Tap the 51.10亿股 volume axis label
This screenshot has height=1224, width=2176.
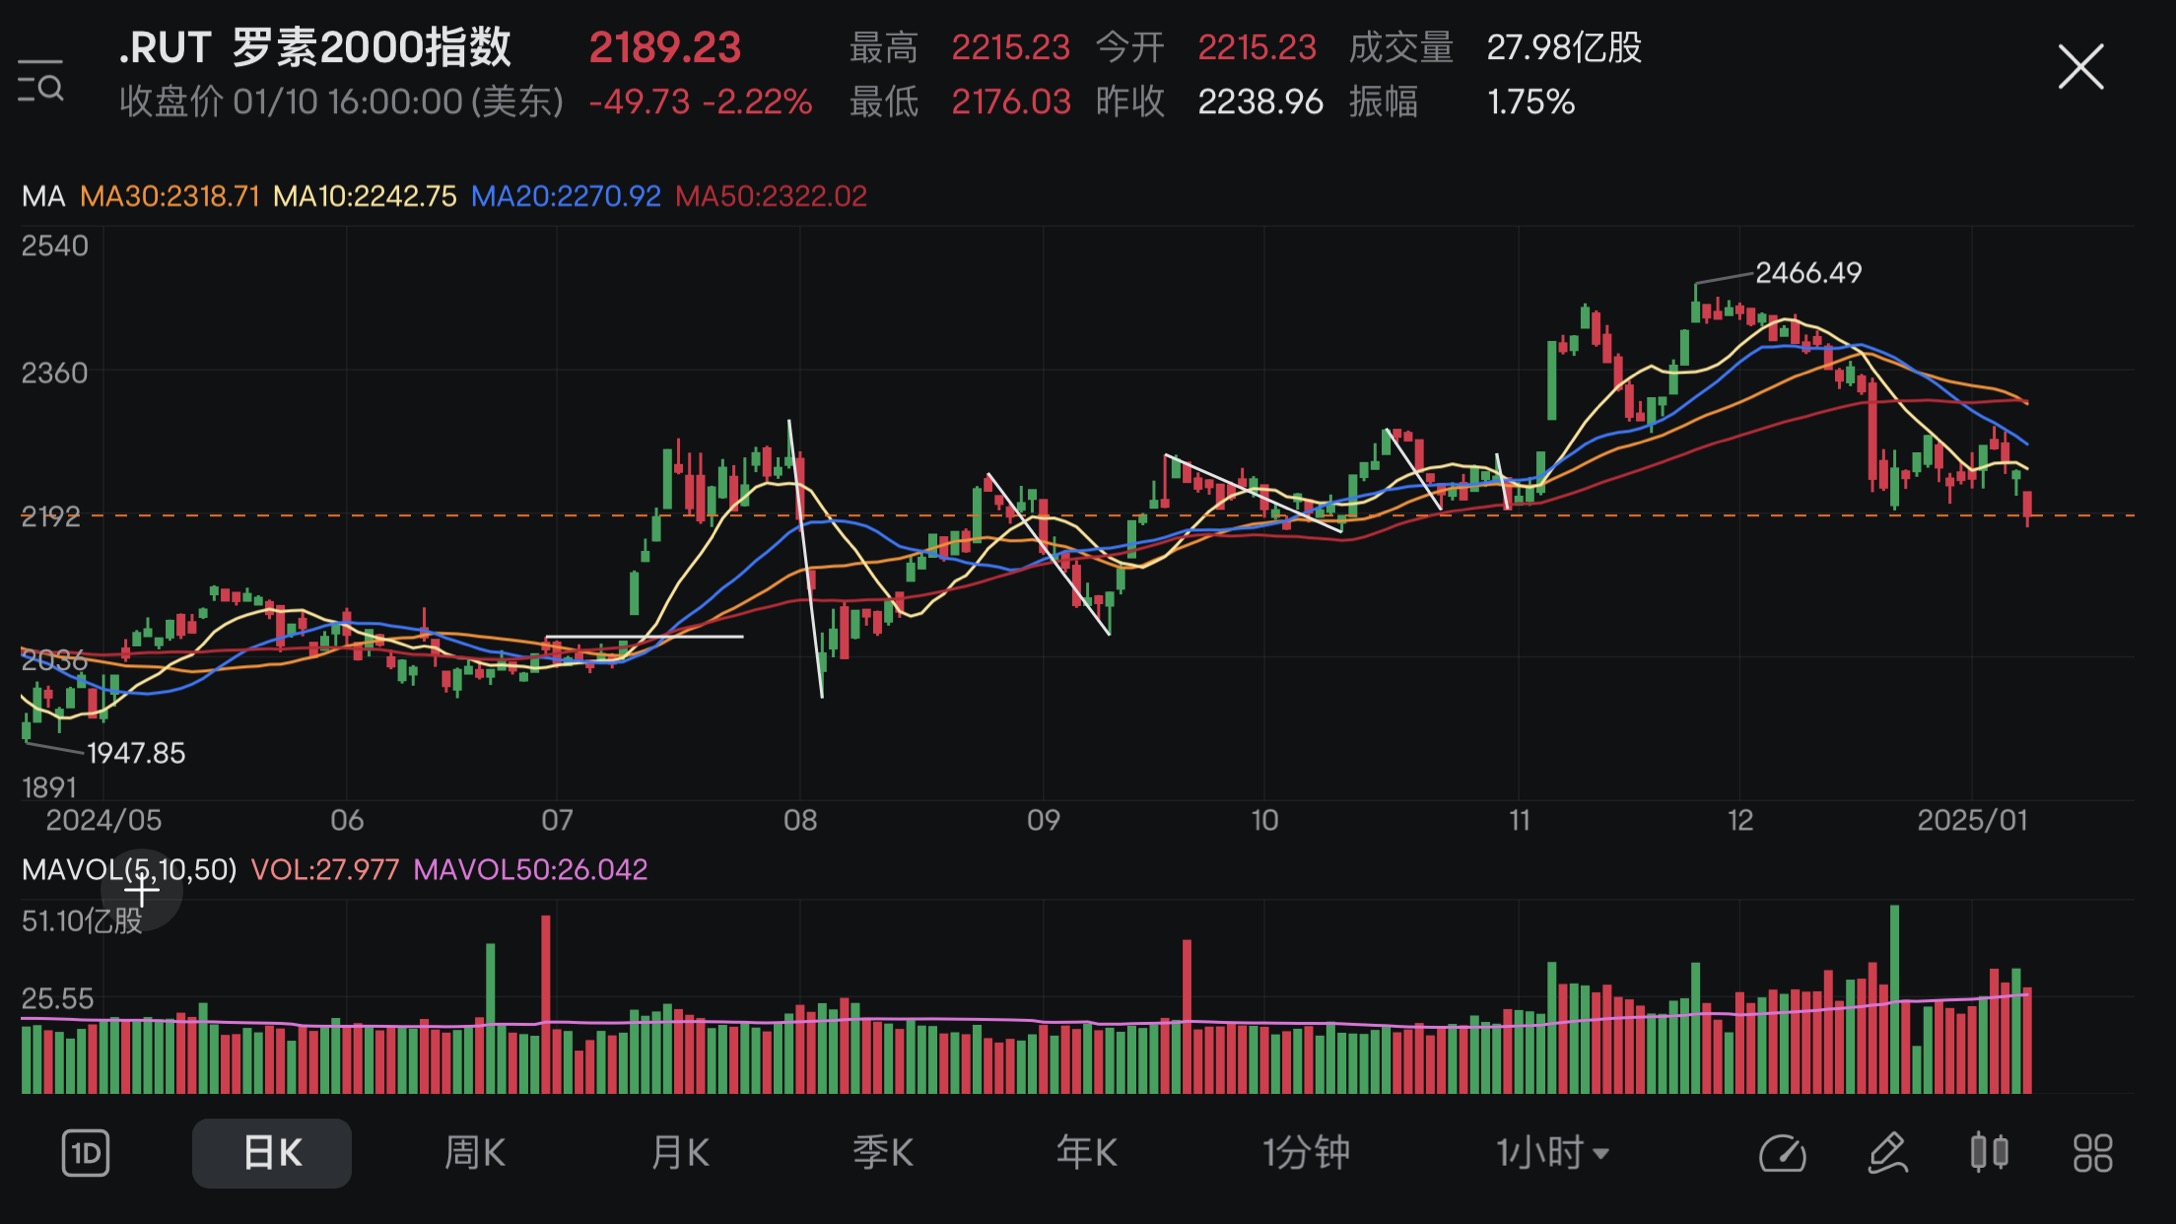pyautogui.click(x=82, y=920)
